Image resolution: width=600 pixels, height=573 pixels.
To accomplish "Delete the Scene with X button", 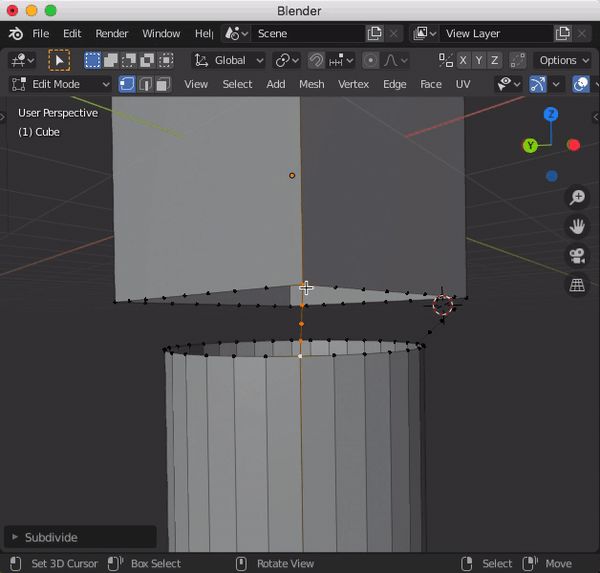I will 393,34.
